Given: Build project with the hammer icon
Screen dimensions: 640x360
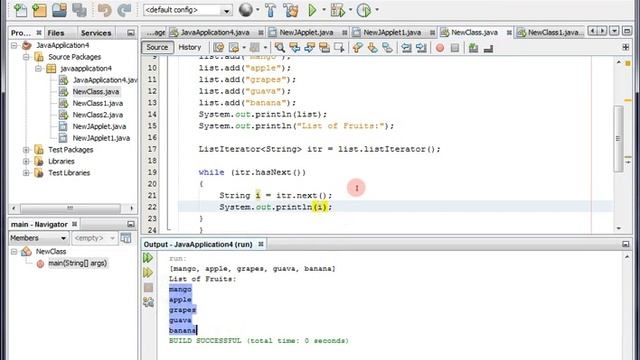Looking at the screenshot, I should 271,10.
